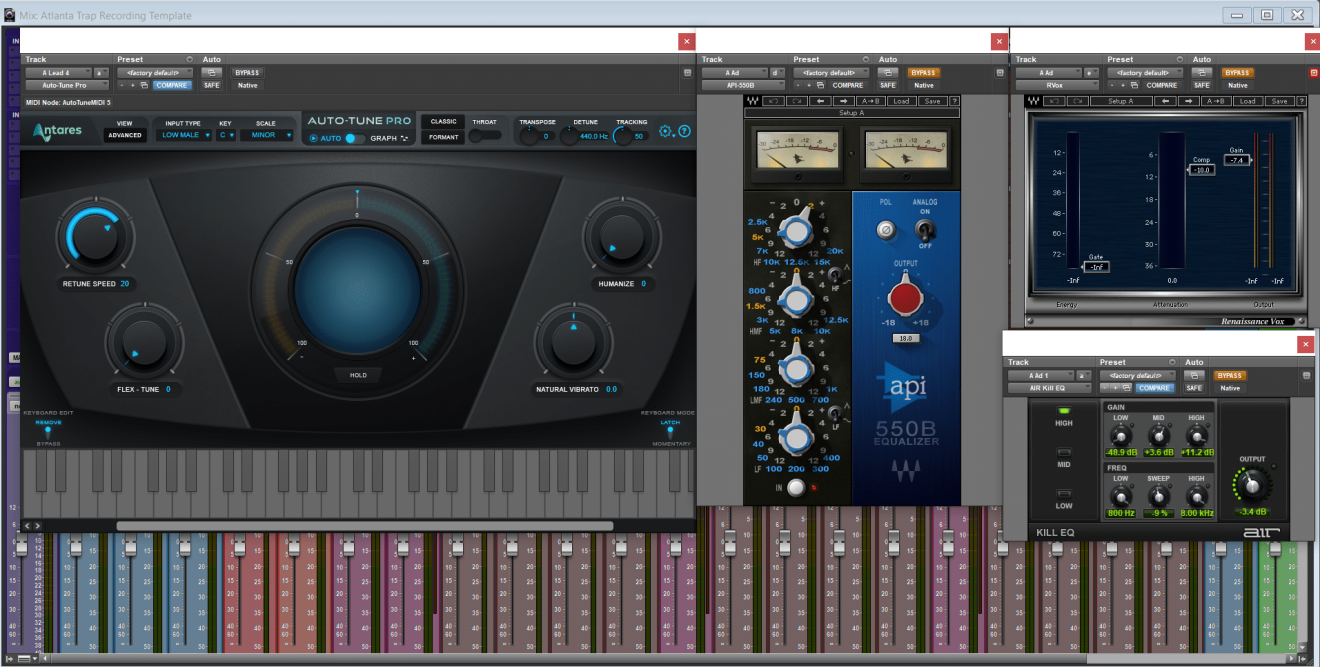Click the Auto-Tune help question mark icon

click(x=684, y=131)
